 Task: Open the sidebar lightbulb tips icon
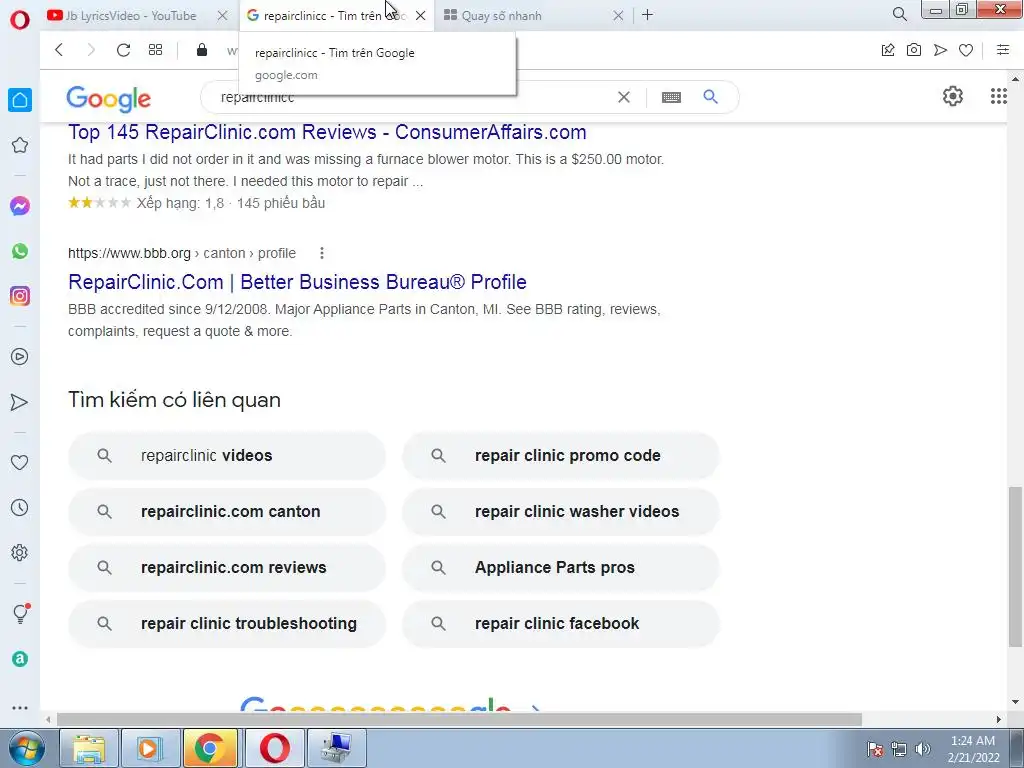coord(21,613)
